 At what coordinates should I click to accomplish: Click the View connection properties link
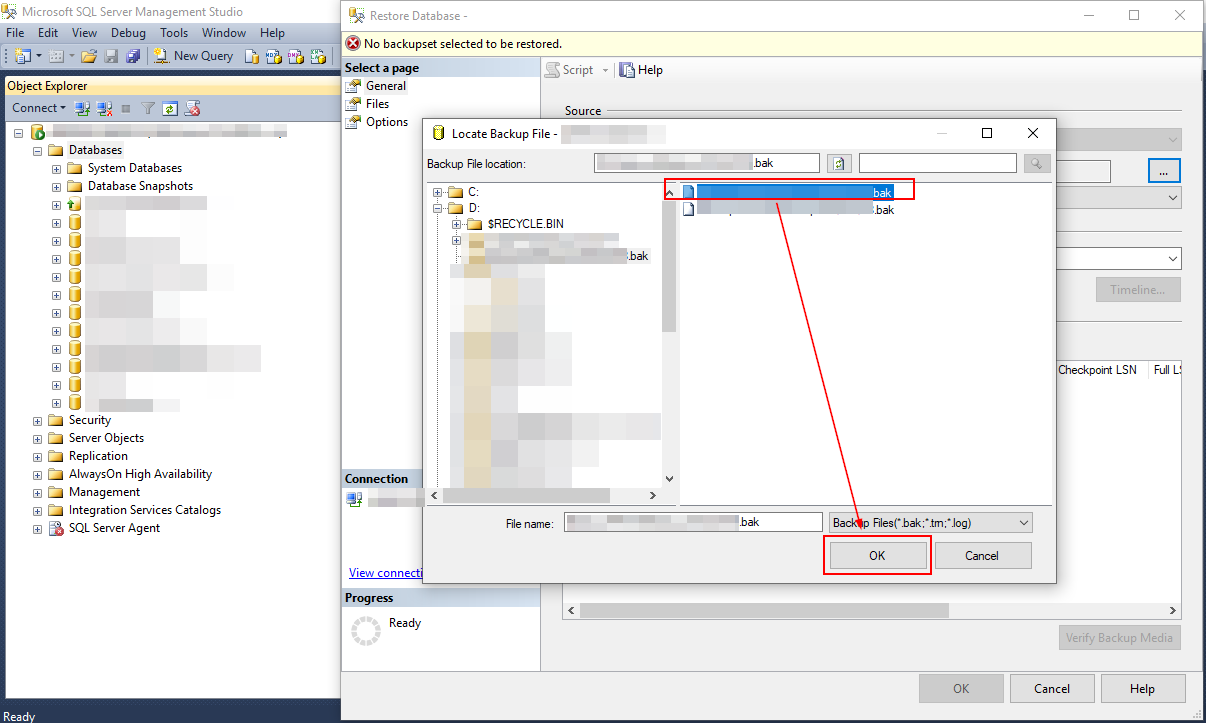tap(384, 573)
